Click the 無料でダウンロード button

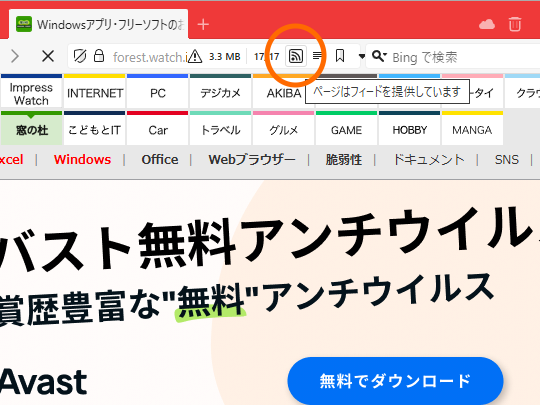click(x=395, y=381)
